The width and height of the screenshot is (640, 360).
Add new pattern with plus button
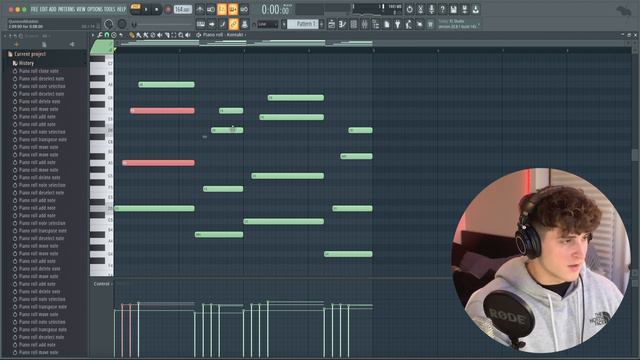click(322, 24)
